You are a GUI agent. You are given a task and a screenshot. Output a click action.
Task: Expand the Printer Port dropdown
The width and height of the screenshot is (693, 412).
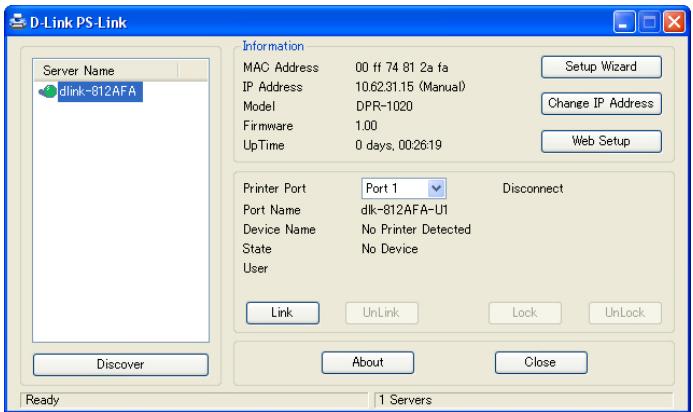436,188
